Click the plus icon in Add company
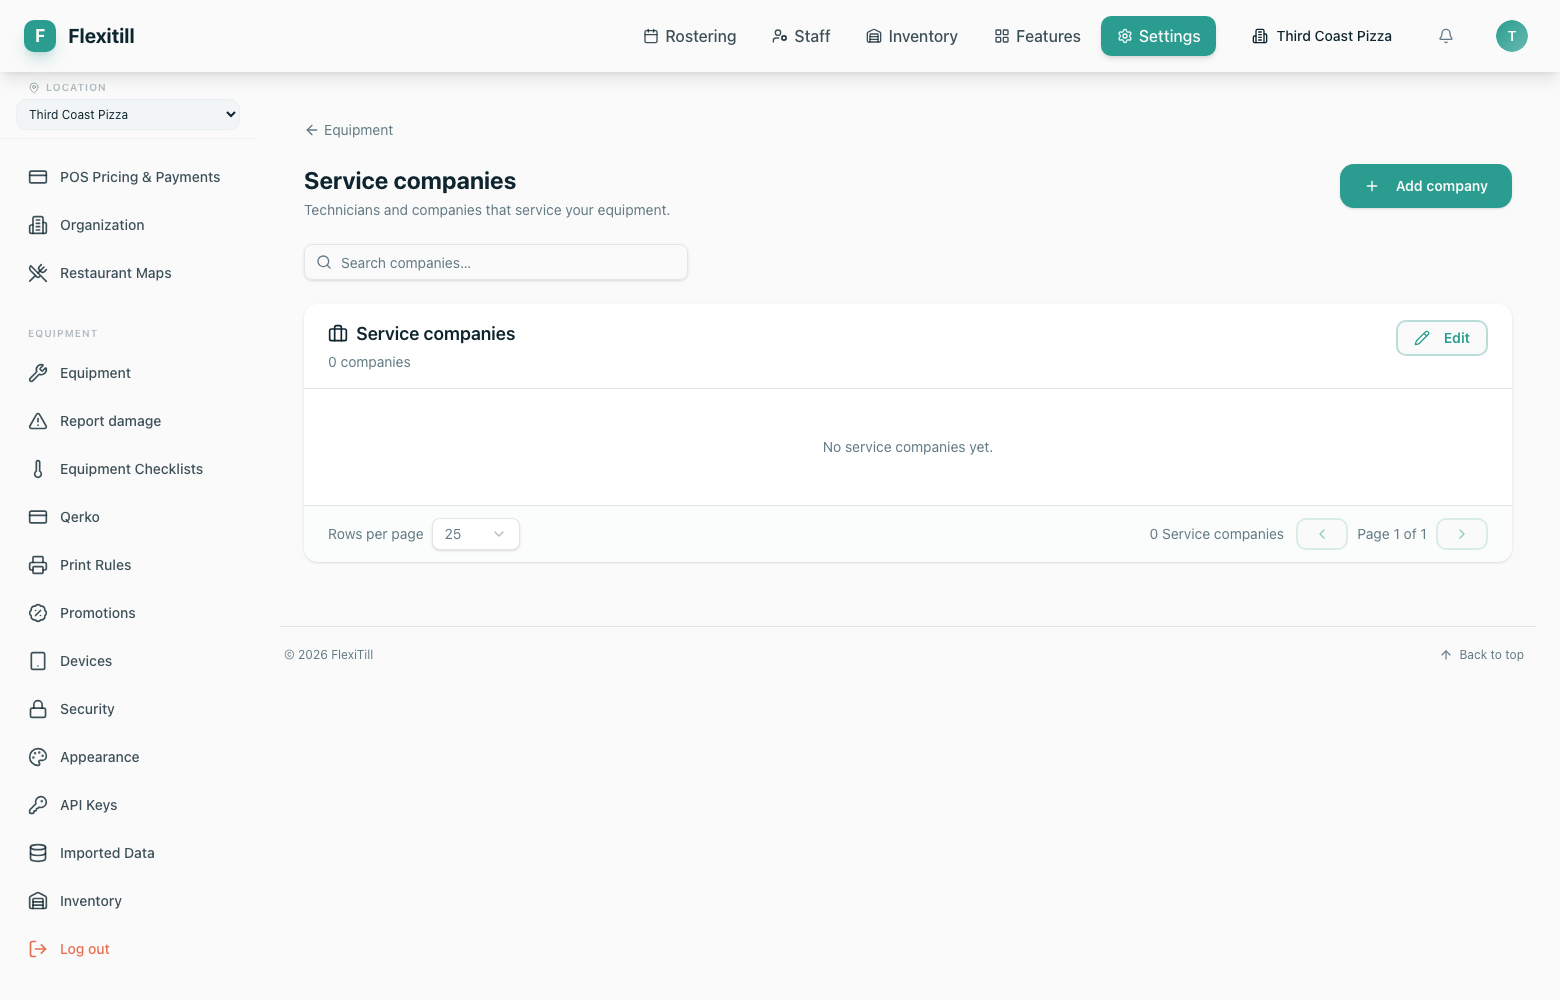This screenshot has height=1000, width=1560. click(x=1372, y=186)
